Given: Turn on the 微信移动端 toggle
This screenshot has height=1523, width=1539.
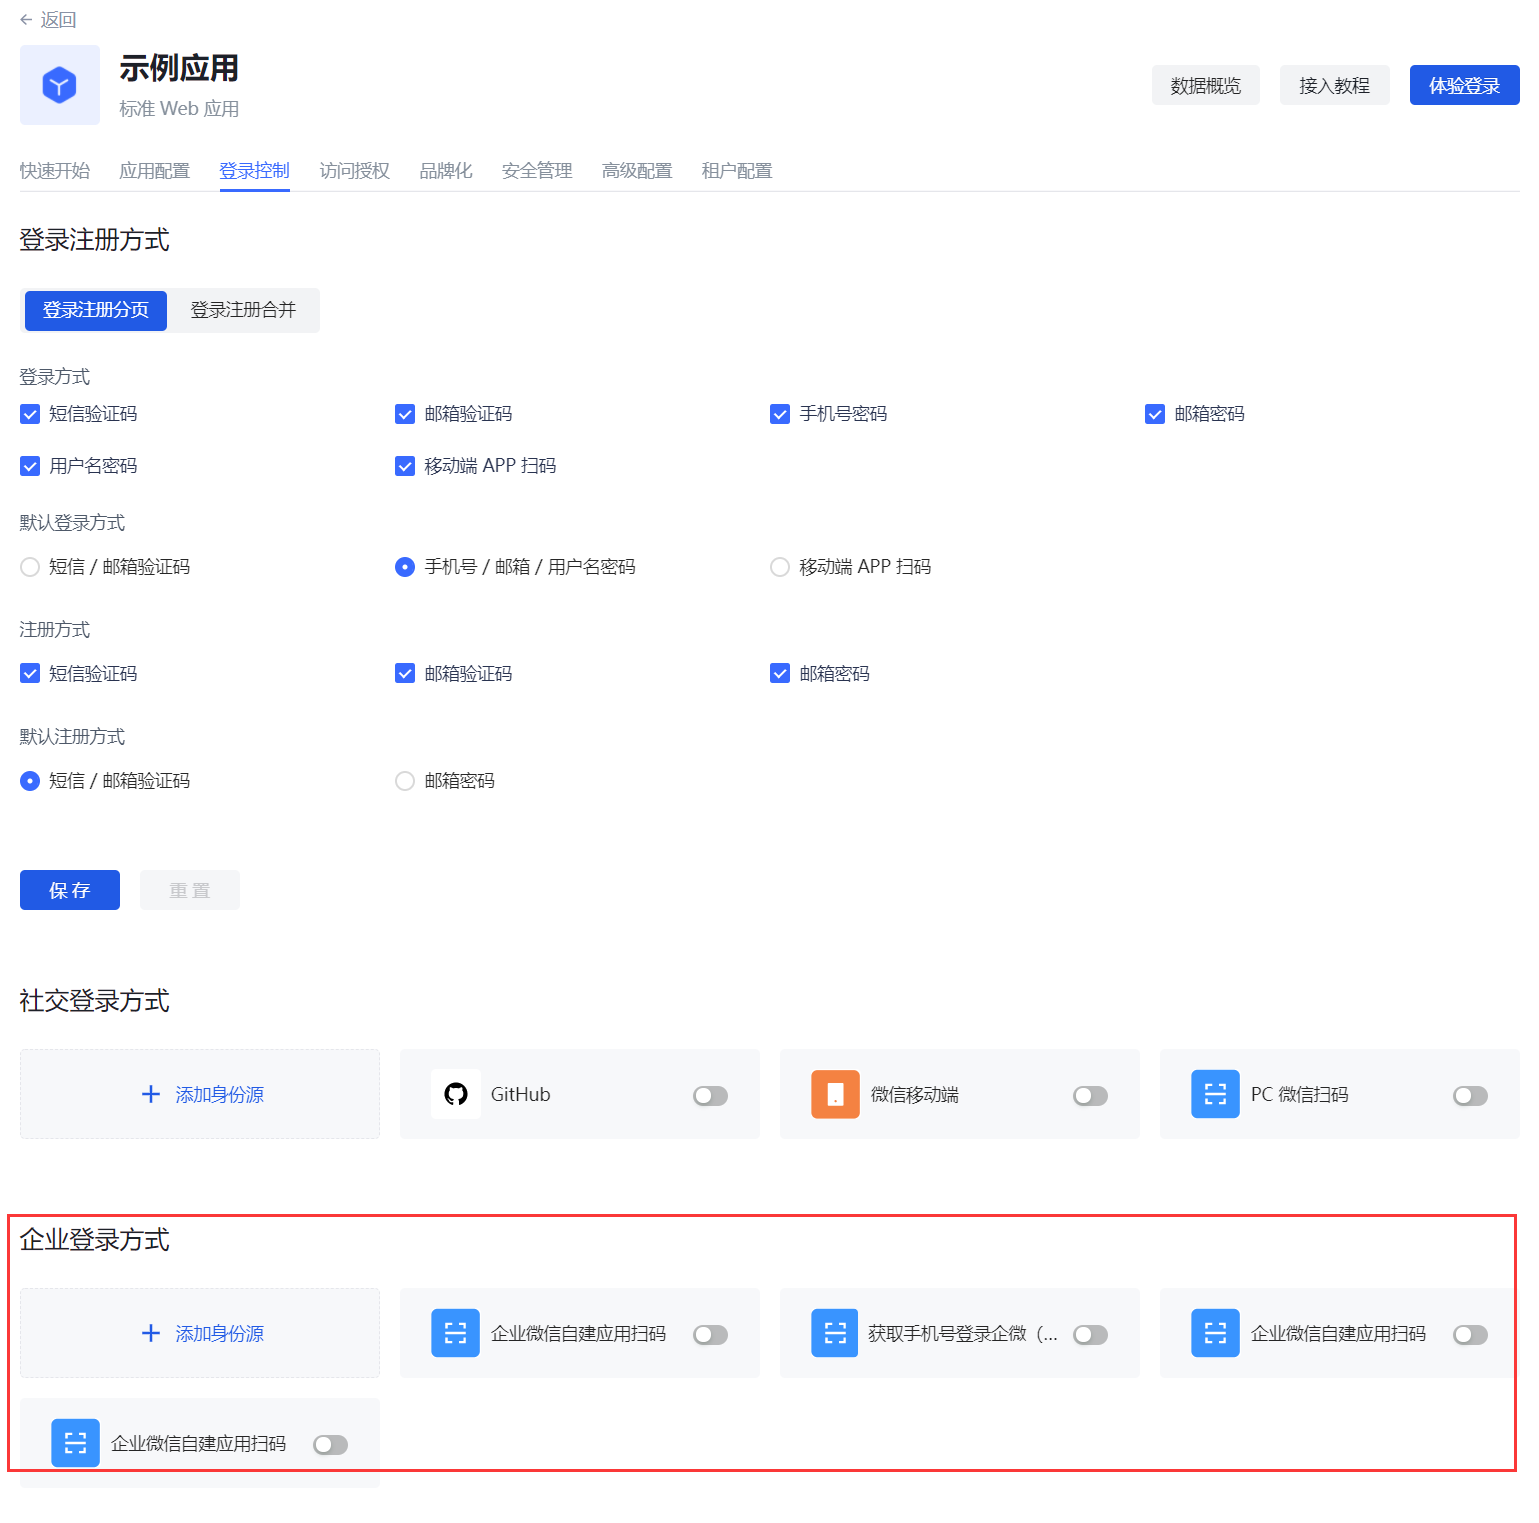Looking at the screenshot, I should (x=1090, y=1096).
